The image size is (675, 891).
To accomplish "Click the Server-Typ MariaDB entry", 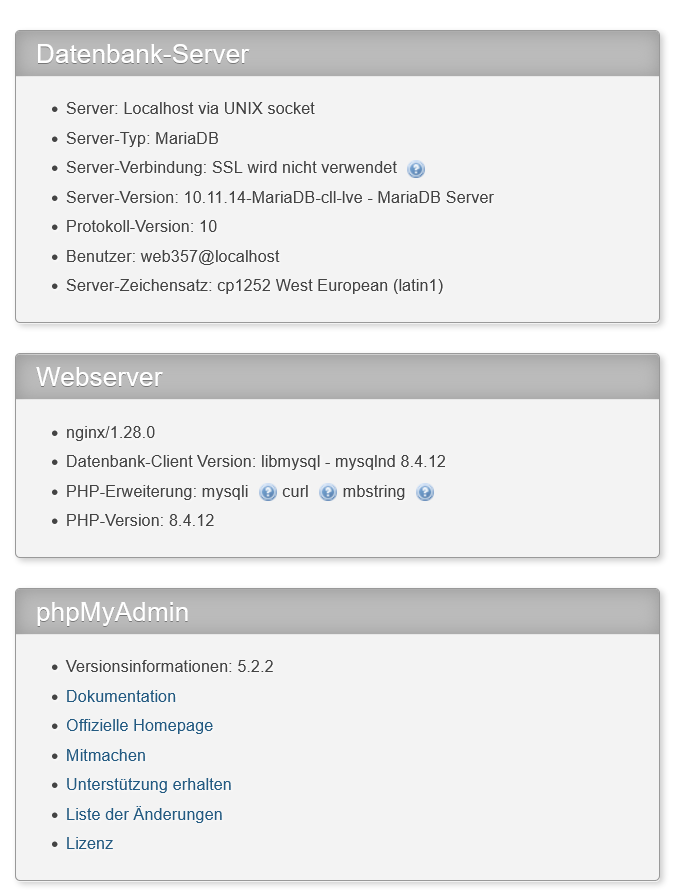I will [x=142, y=139].
